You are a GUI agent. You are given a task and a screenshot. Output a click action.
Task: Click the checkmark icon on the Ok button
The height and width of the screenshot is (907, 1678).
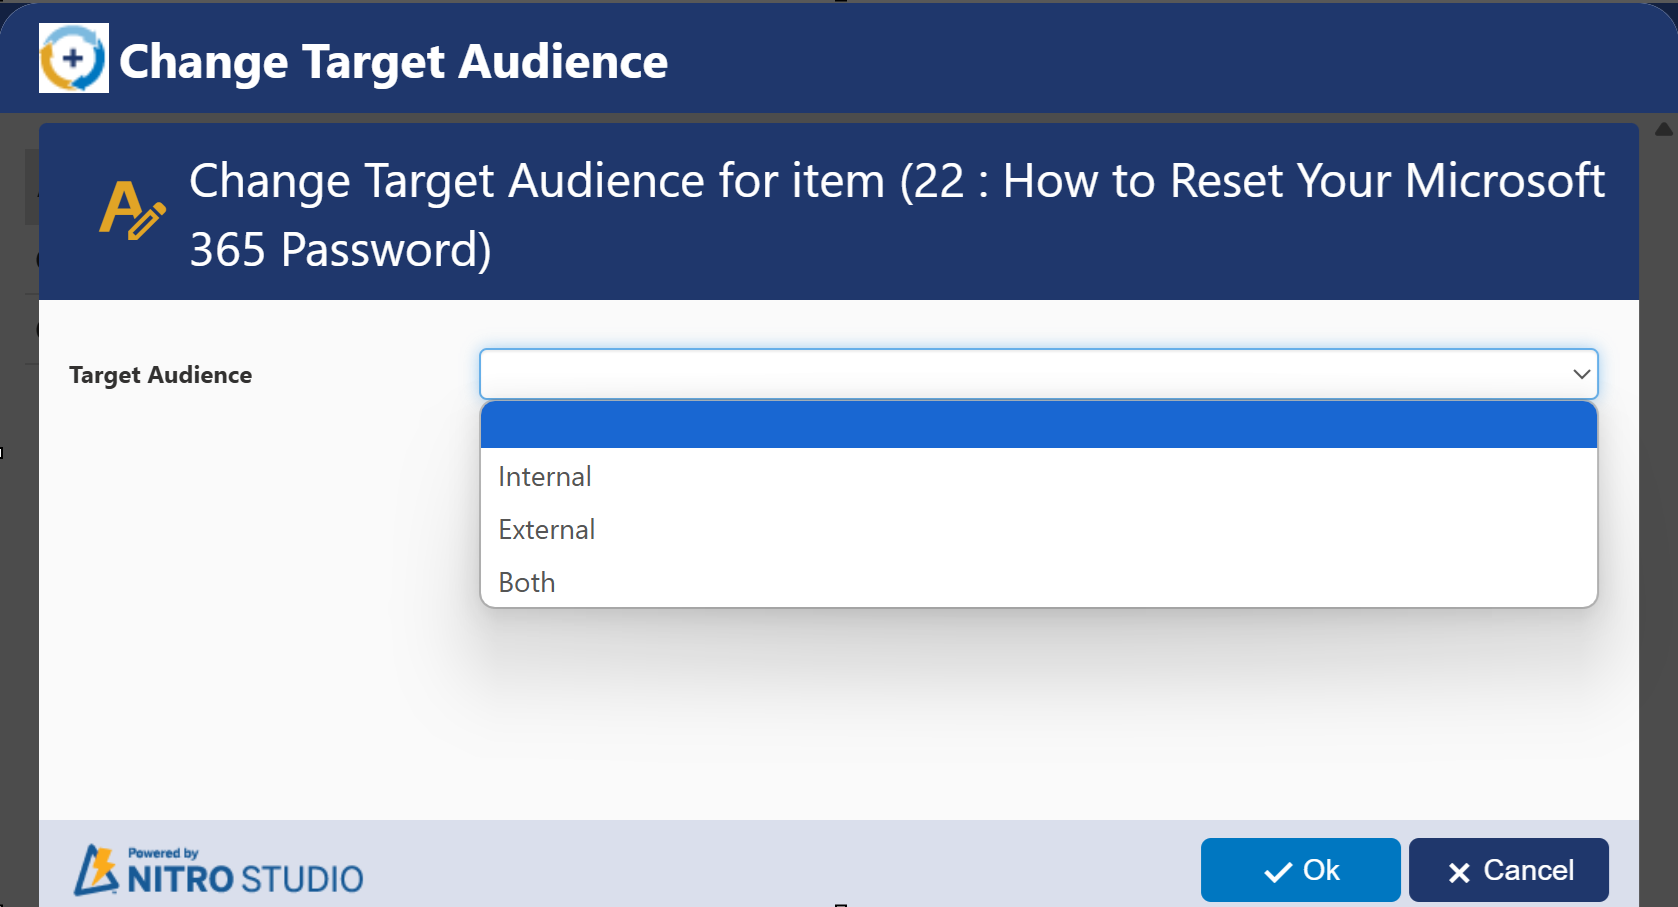[x=1277, y=872]
